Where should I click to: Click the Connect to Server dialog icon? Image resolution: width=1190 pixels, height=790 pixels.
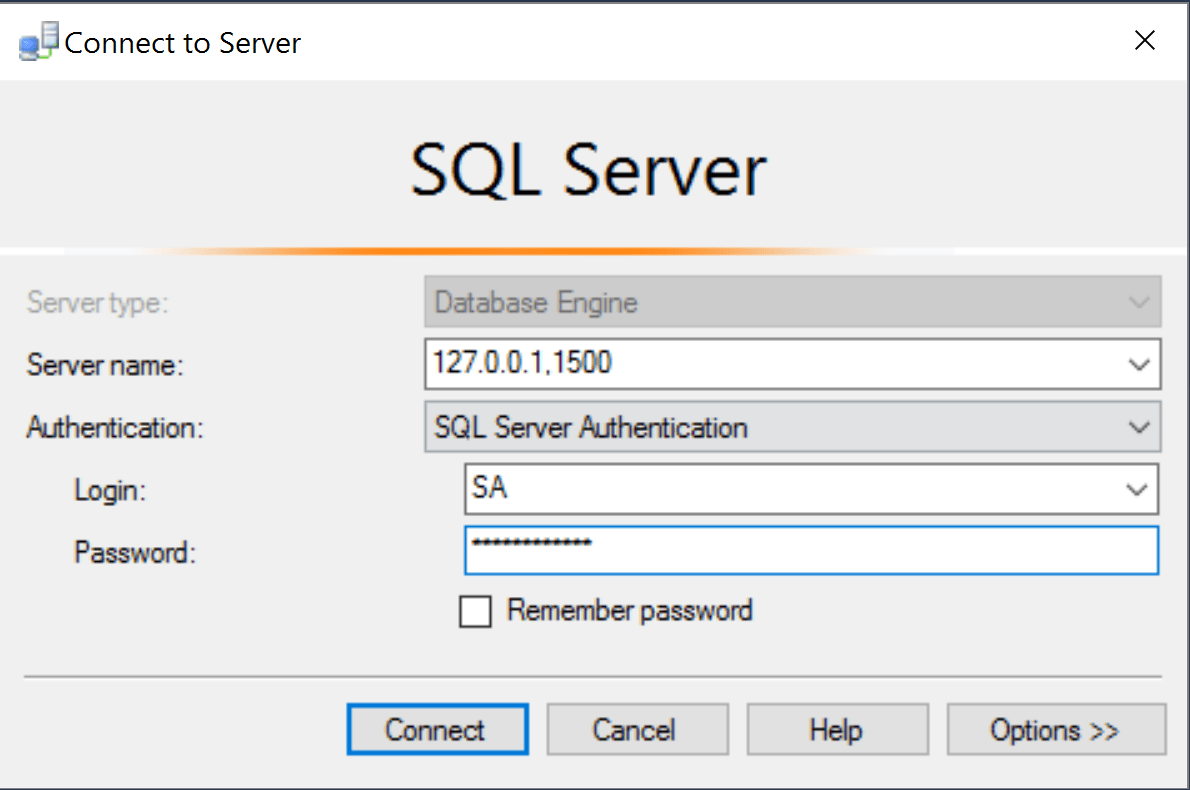(38, 41)
